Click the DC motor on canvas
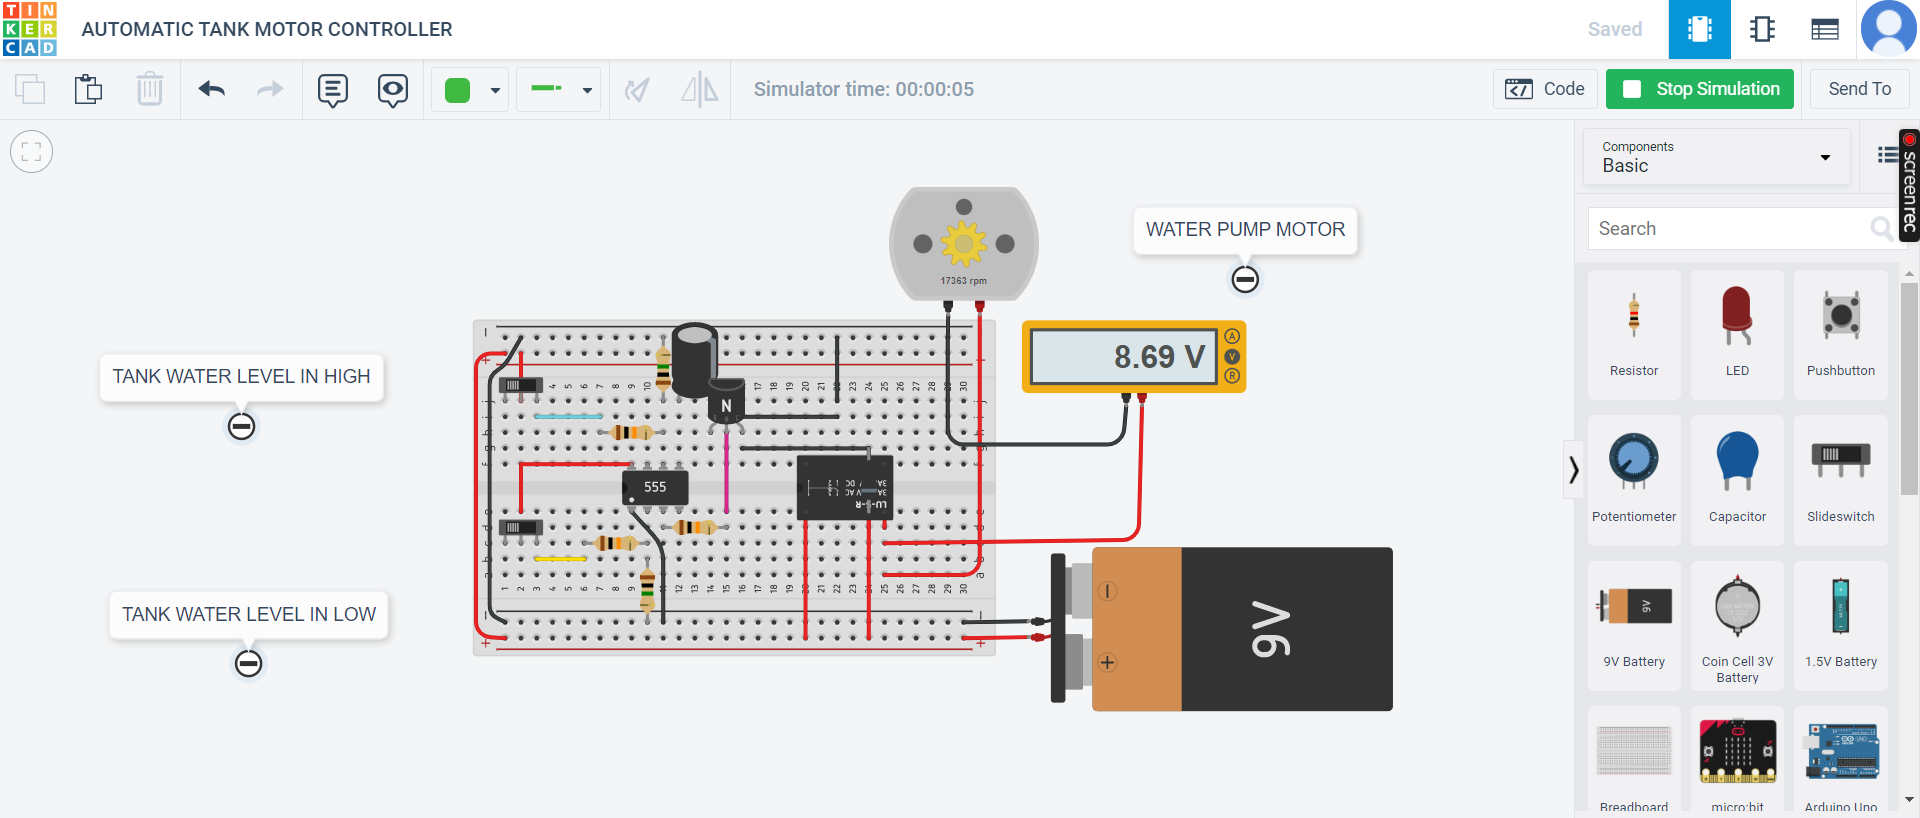This screenshot has width=1920, height=818. click(x=964, y=244)
